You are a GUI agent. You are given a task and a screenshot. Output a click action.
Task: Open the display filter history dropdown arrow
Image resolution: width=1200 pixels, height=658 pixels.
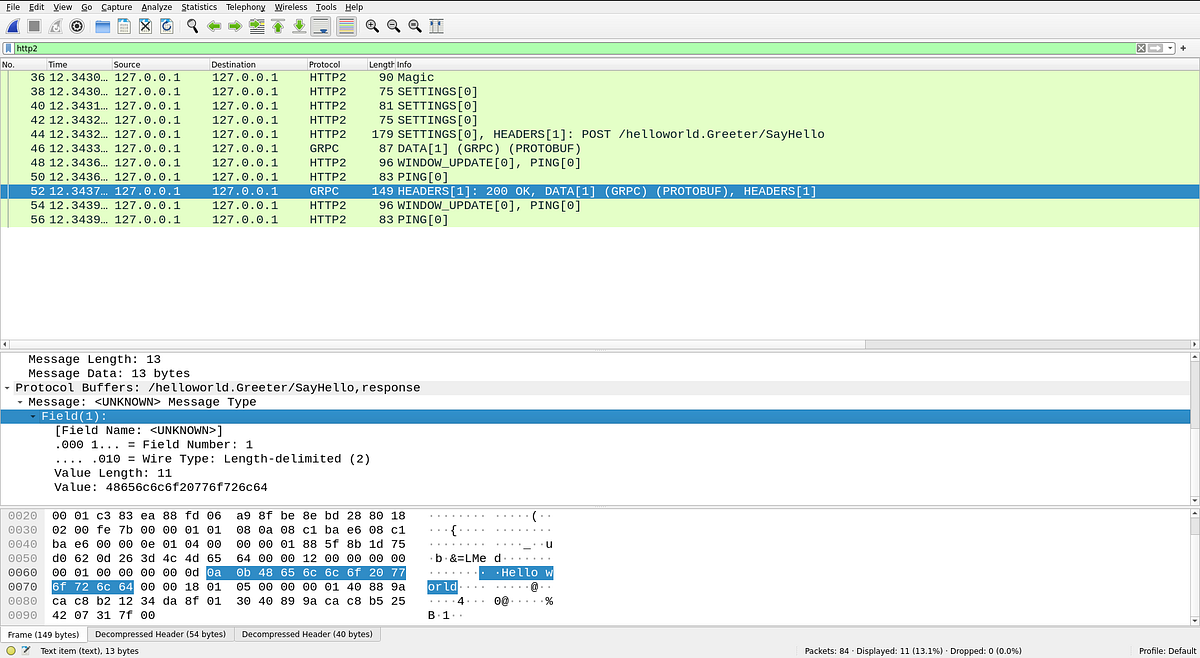(1169, 48)
